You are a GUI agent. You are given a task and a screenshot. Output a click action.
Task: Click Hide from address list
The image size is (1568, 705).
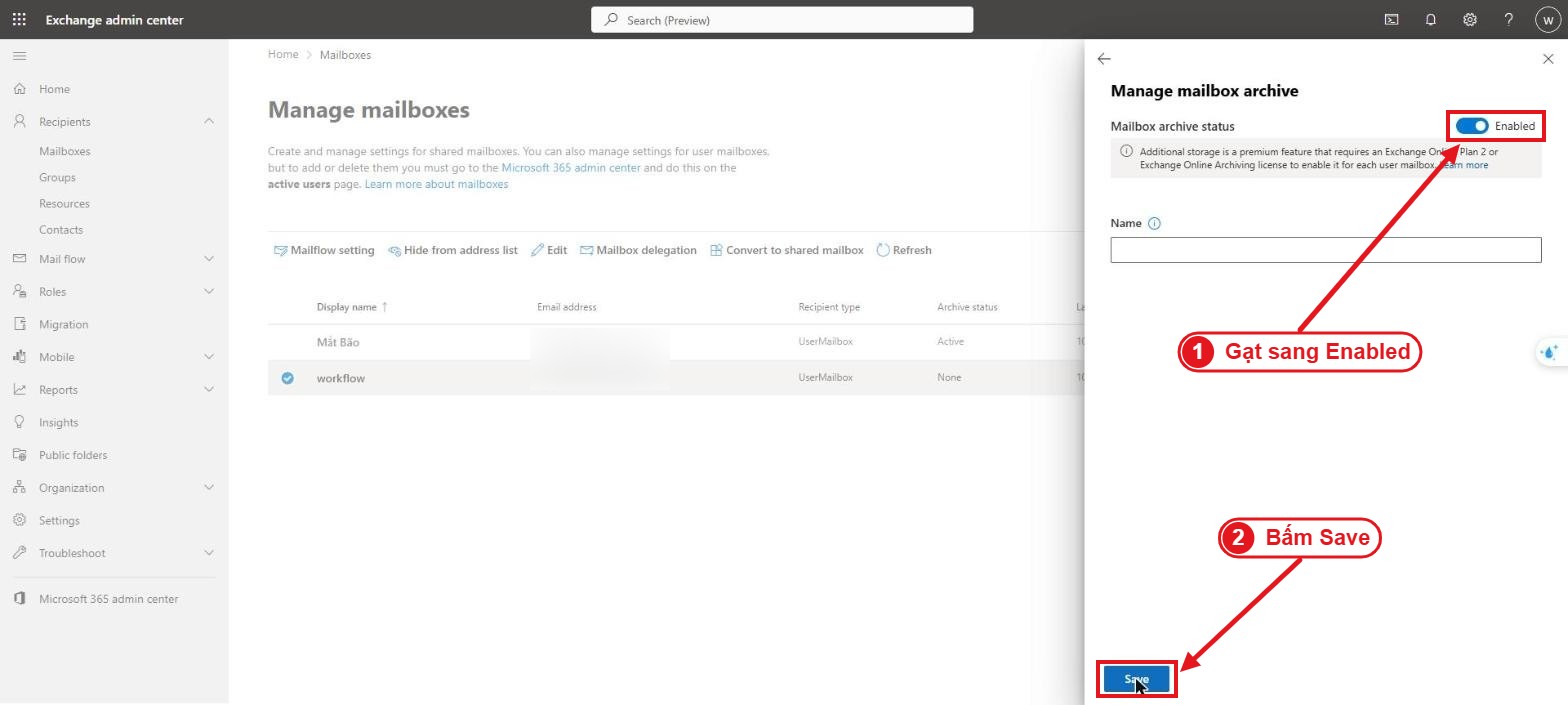(453, 250)
